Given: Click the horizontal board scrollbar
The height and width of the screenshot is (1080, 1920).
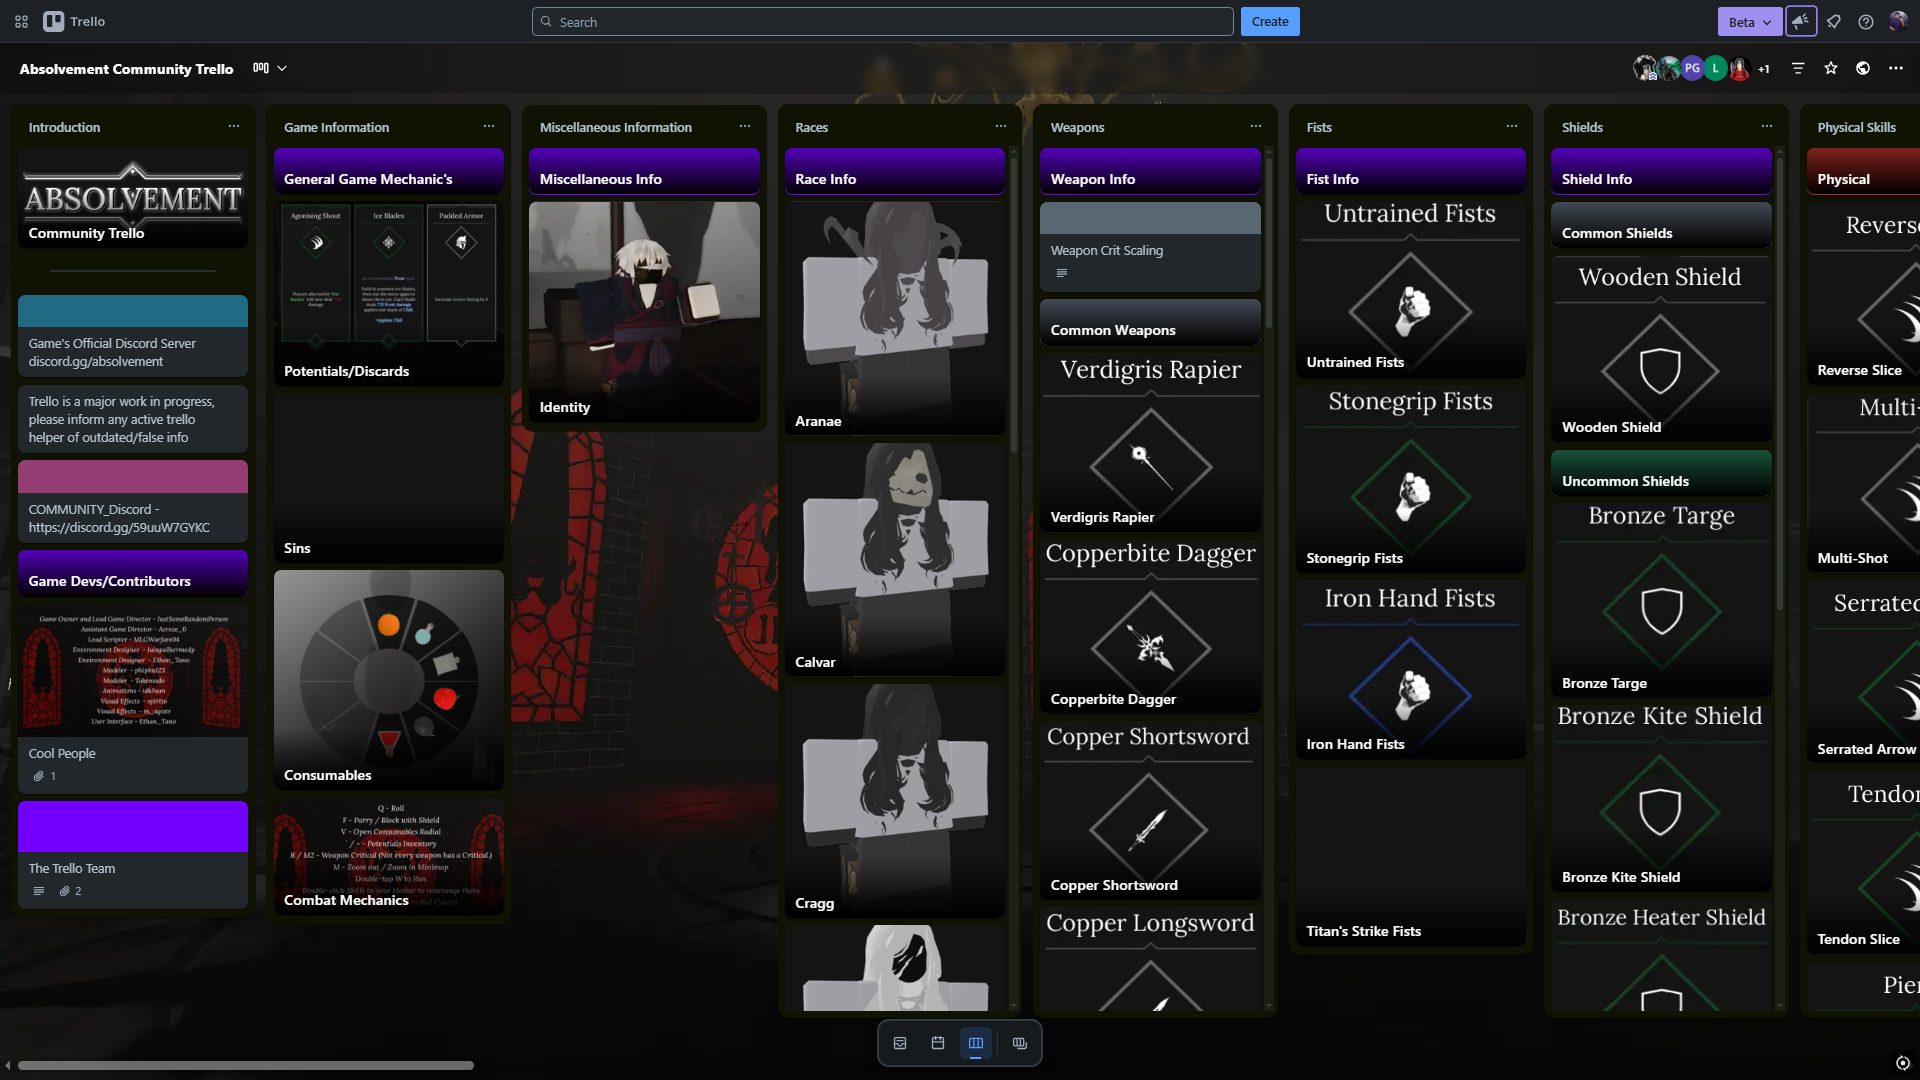Looking at the screenshot, I should pos(245,1065).
